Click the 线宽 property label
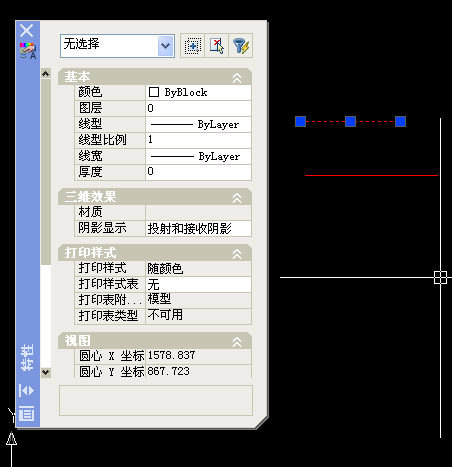452x467 pixels. [x=90, y=156]
